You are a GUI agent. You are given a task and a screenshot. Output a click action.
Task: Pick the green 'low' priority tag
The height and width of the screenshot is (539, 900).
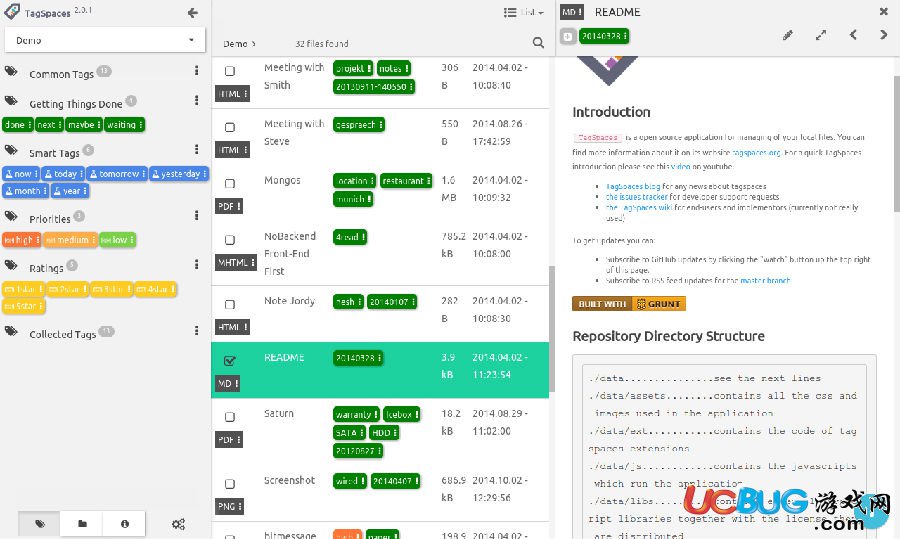(x=117, y=239)
